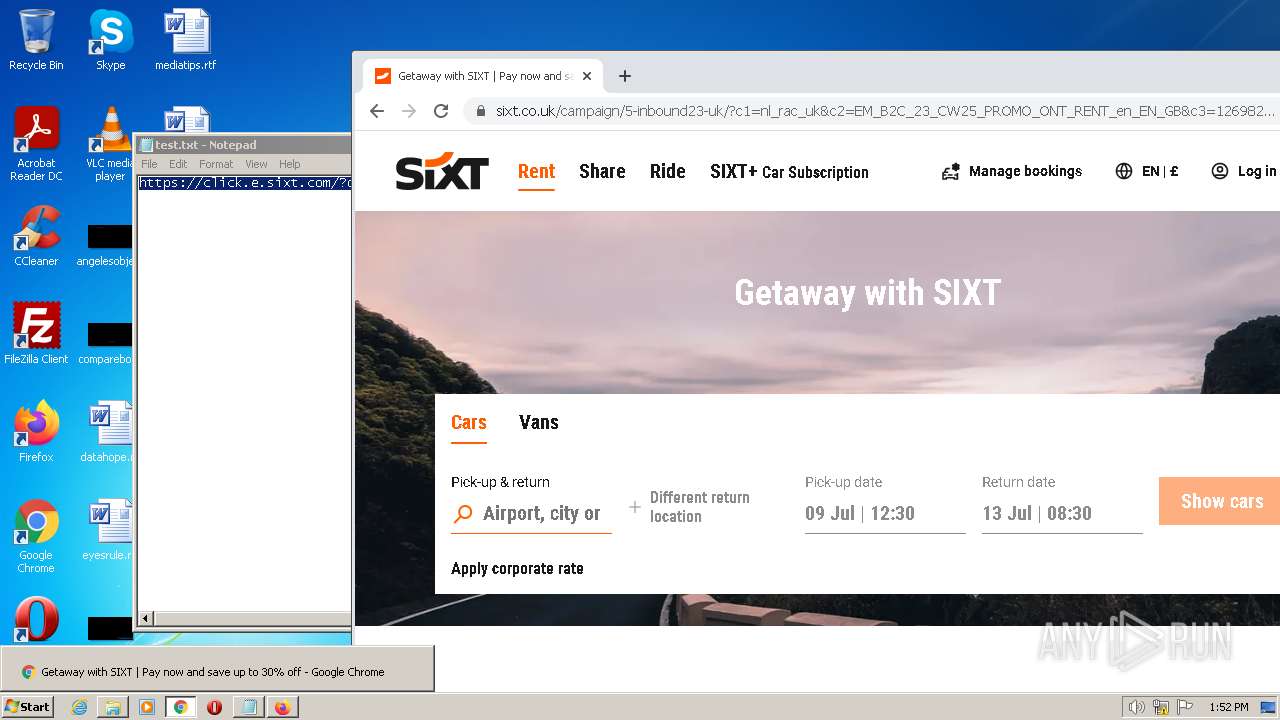
Task: Open CCleaner desktop shortcut
Action: point(36,236)
